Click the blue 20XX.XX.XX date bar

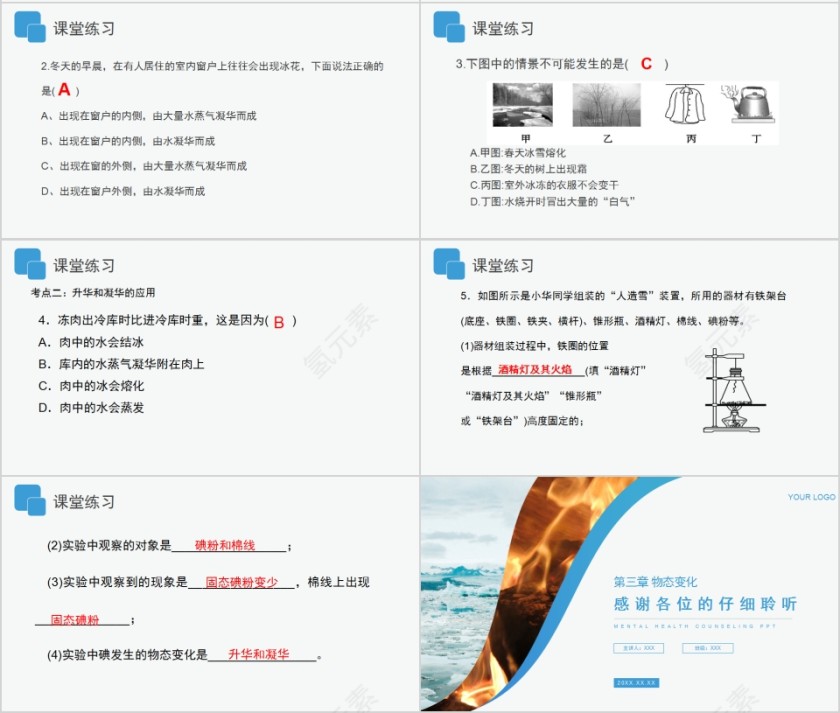638,682
